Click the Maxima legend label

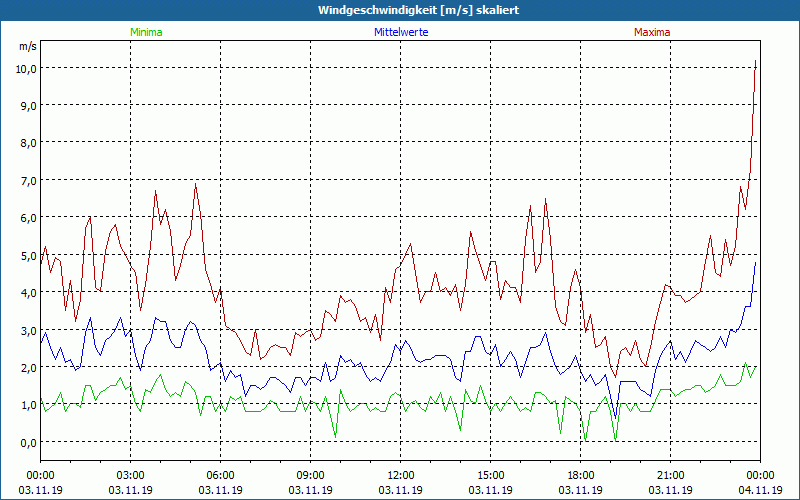click(x=652, y=32)
